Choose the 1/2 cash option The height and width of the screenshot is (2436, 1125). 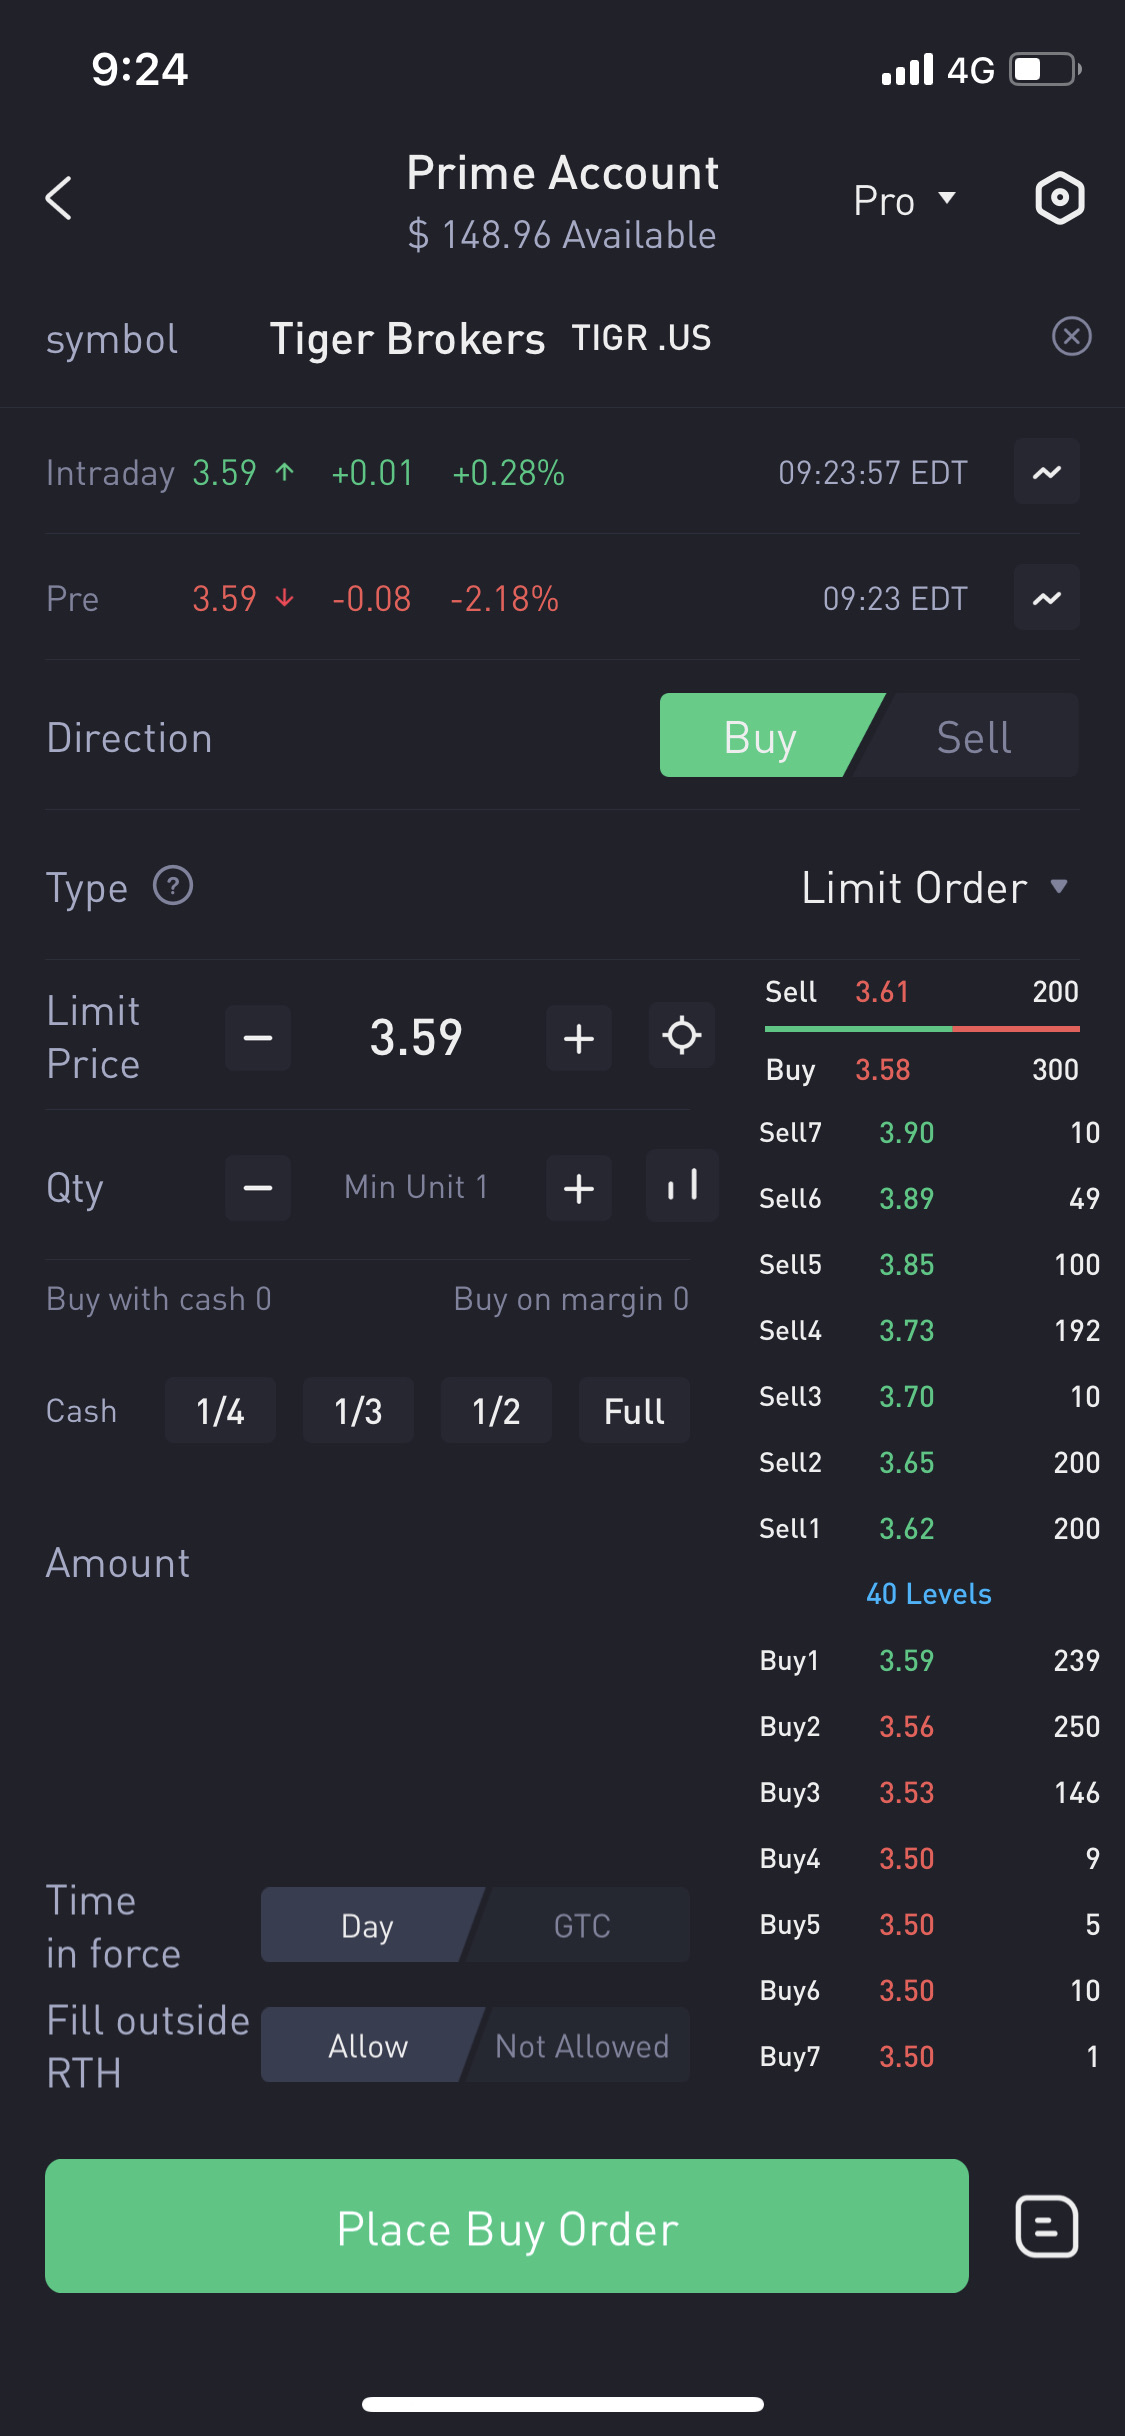[496, 1411]
